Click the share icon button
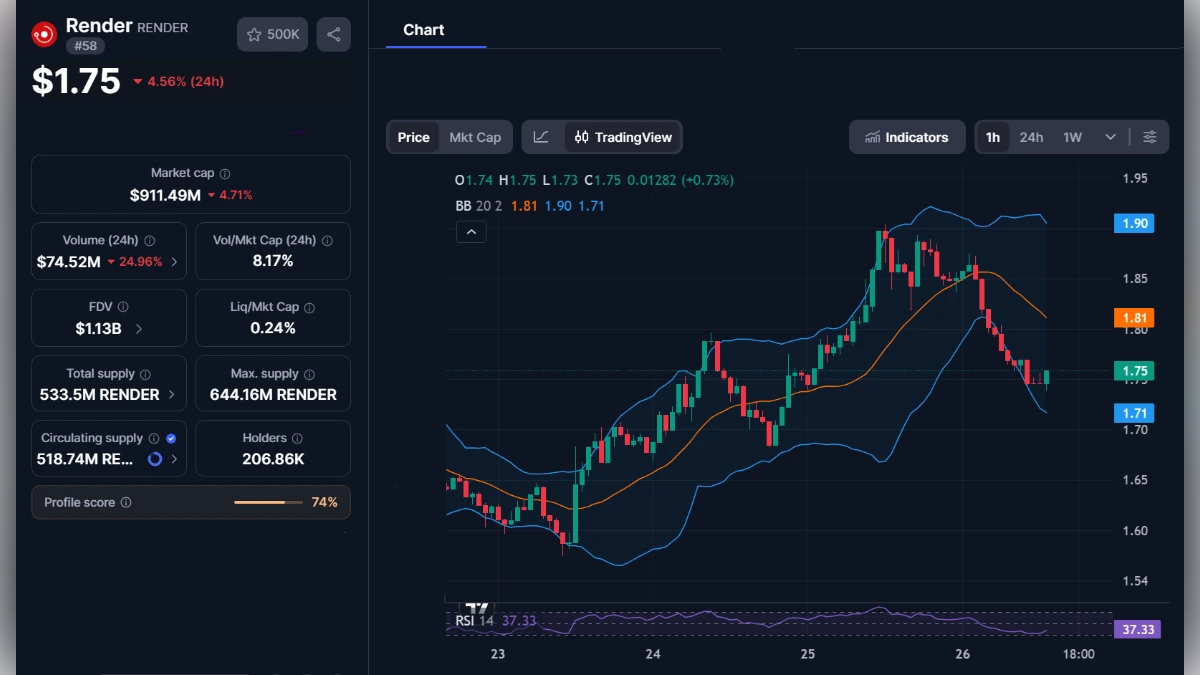 point(334,34)
